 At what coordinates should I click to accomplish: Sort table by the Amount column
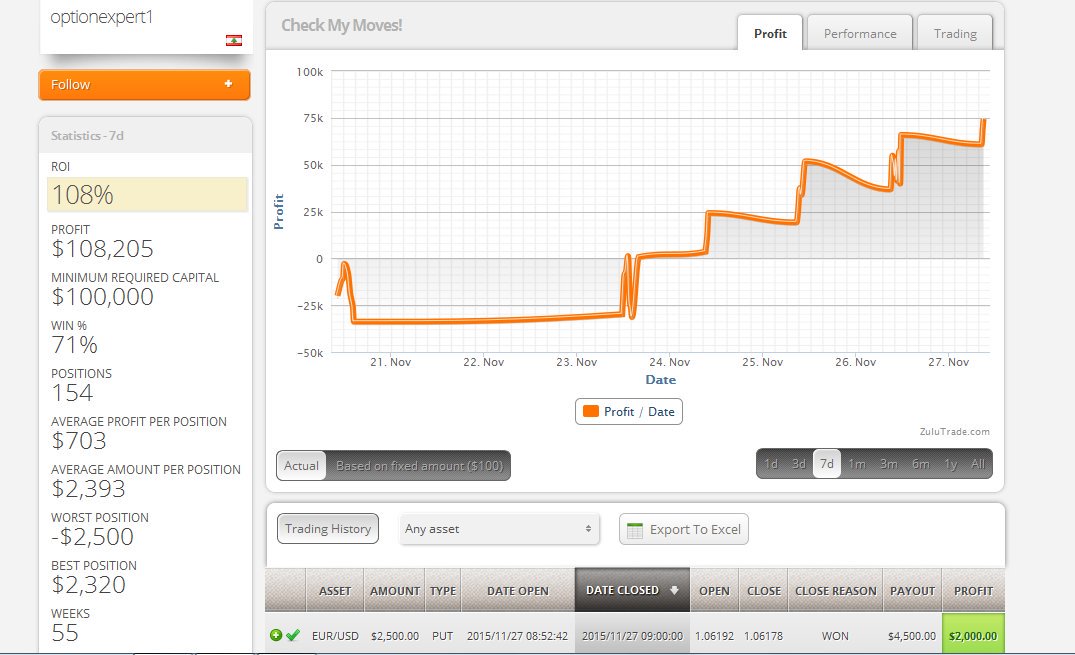(394, 591)
